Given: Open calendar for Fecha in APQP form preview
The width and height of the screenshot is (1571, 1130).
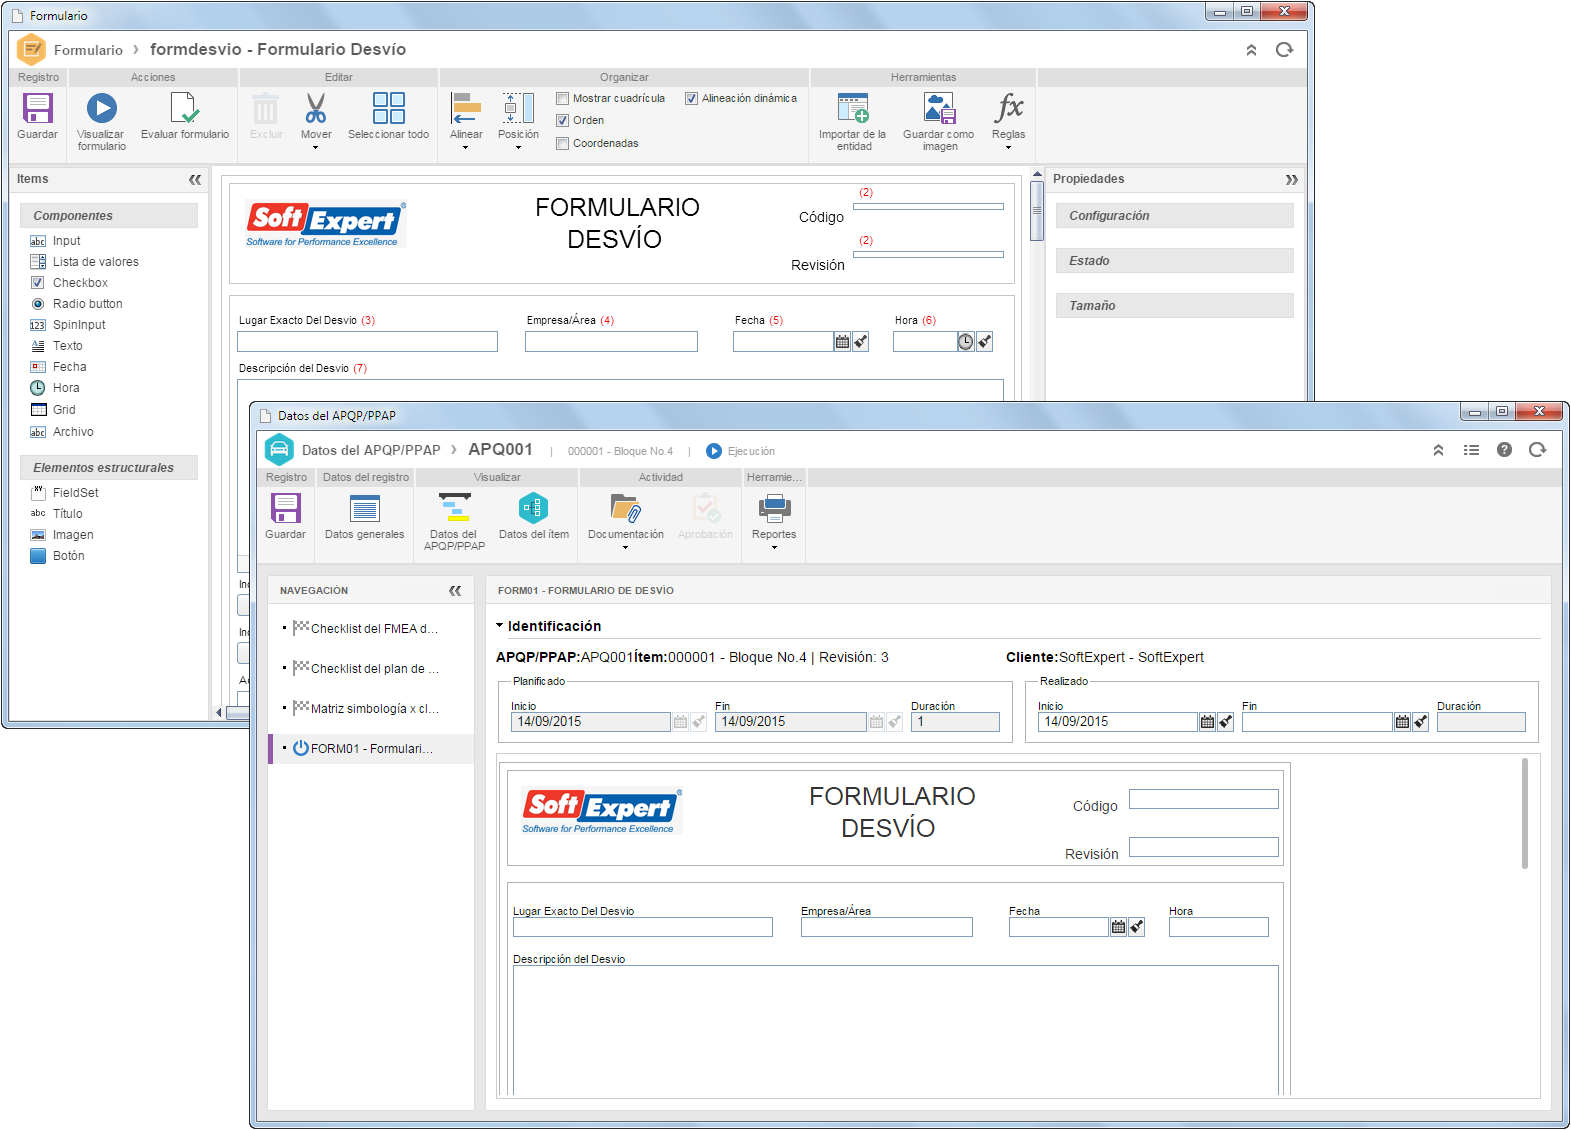Looking at the screenshot, I should [1118, 927].
